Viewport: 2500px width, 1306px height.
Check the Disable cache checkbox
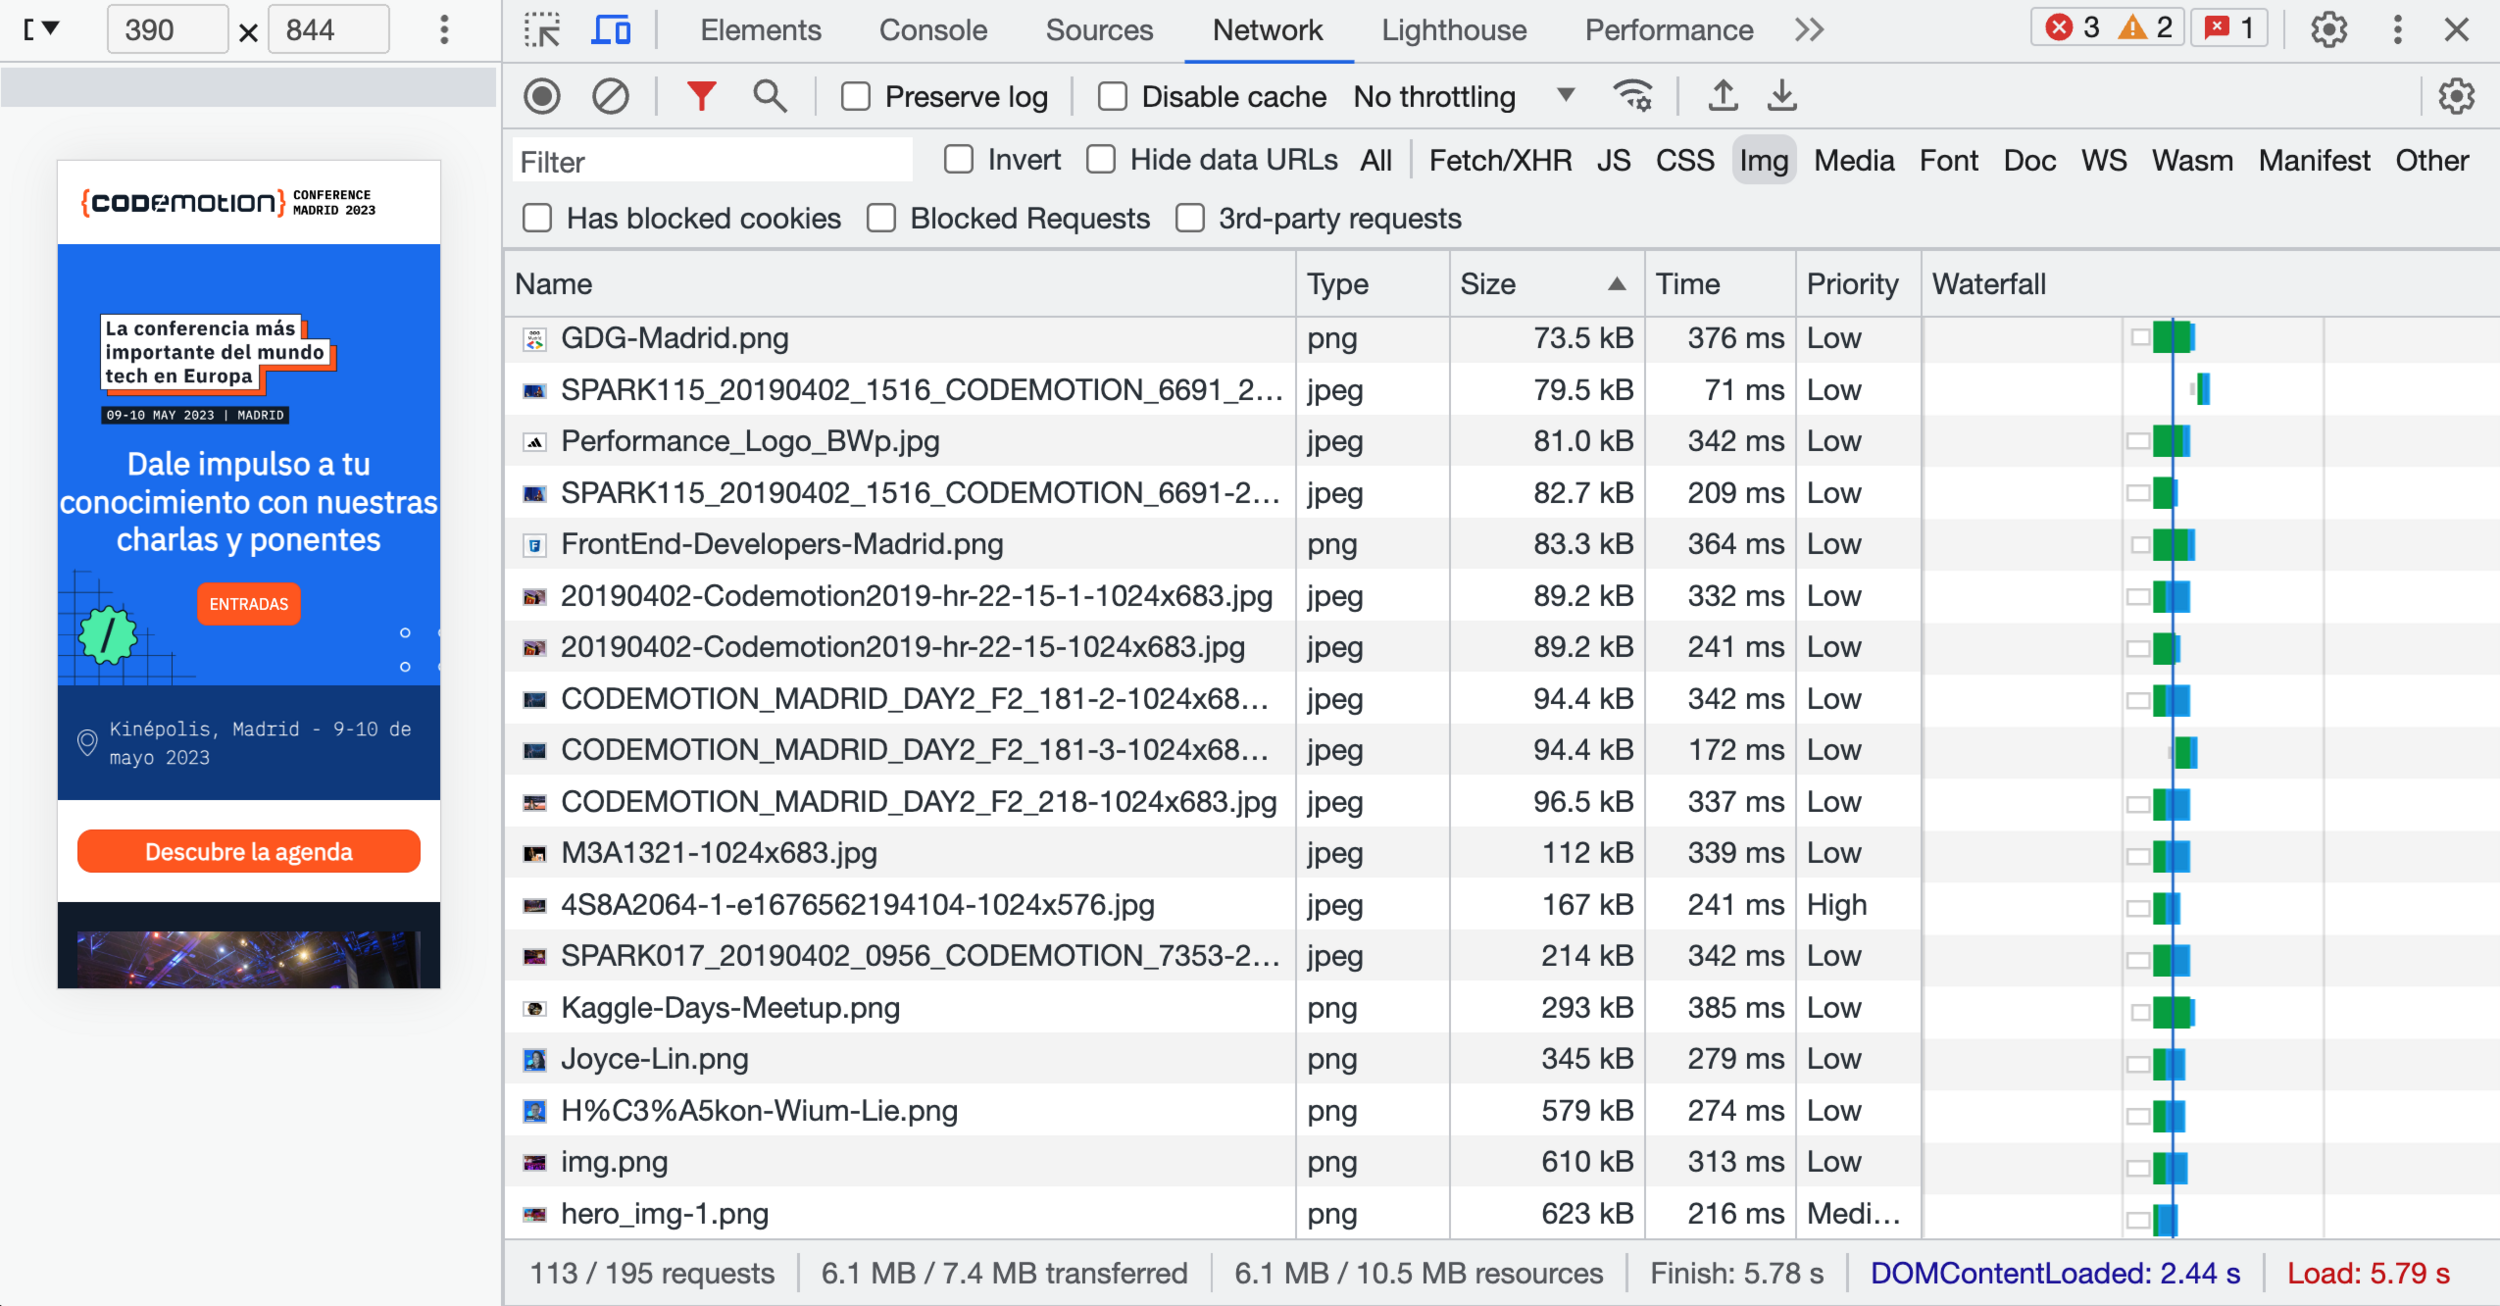click(x=1112, y=97)
